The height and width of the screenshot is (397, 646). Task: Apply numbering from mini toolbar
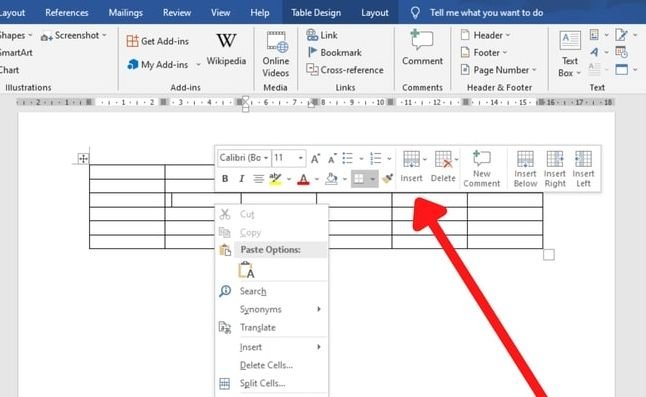tap(375, 159)
